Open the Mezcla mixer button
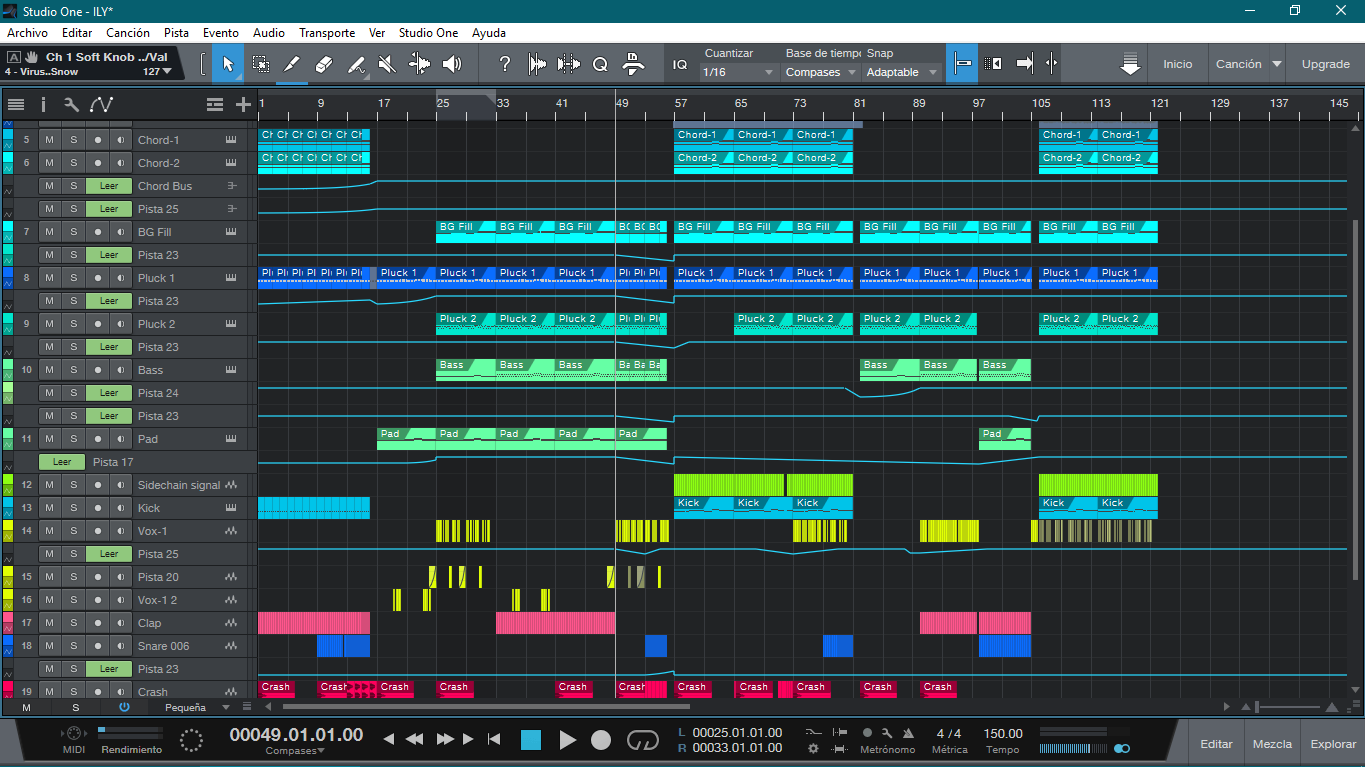Viewport: 1365px width, 767px height. pyautogui.click(x=1273, y=744)
